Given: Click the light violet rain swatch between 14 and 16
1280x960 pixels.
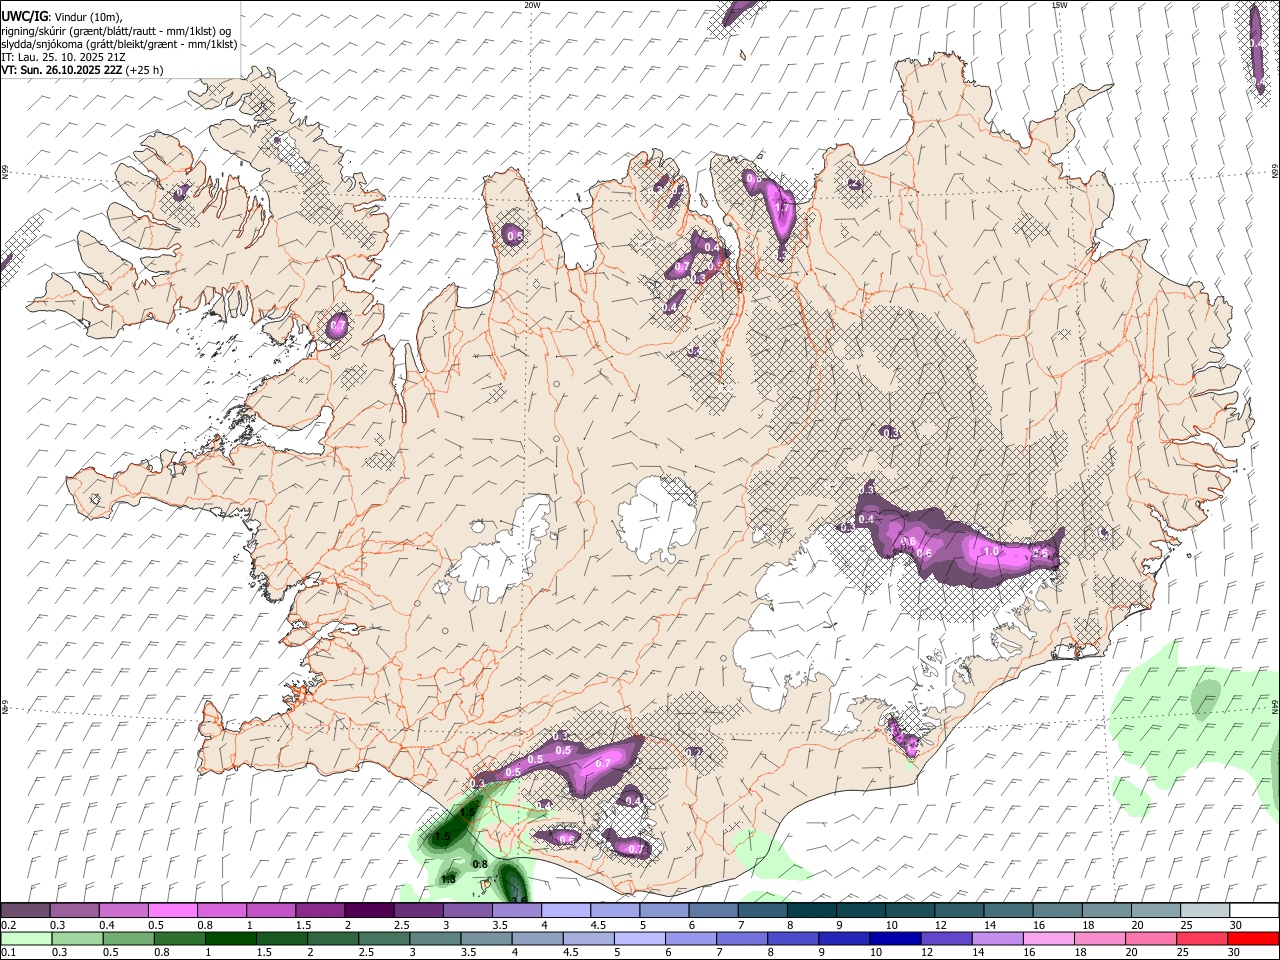Looking at the screenshot, I should click(996, 938).
